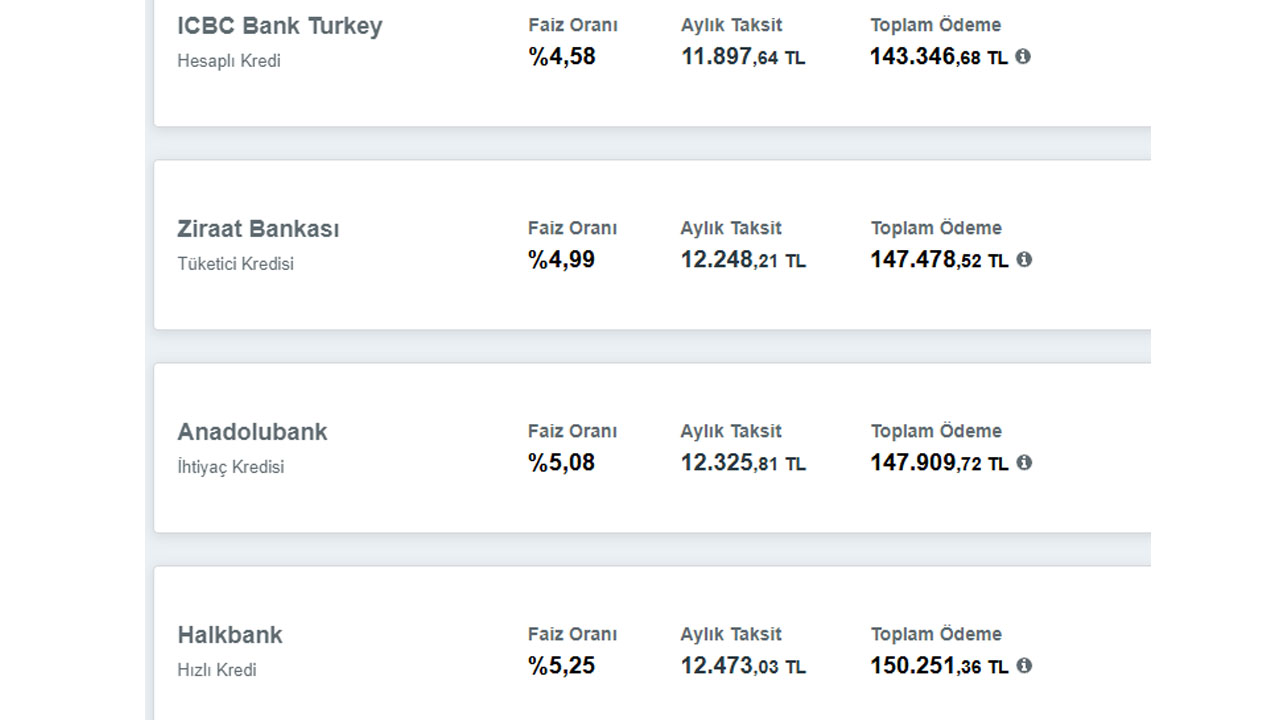Image resolution: width=1280 pixels, height=720 pixels.
Task: Select Ziraat Bankası bank name
Action: (258, 229)
